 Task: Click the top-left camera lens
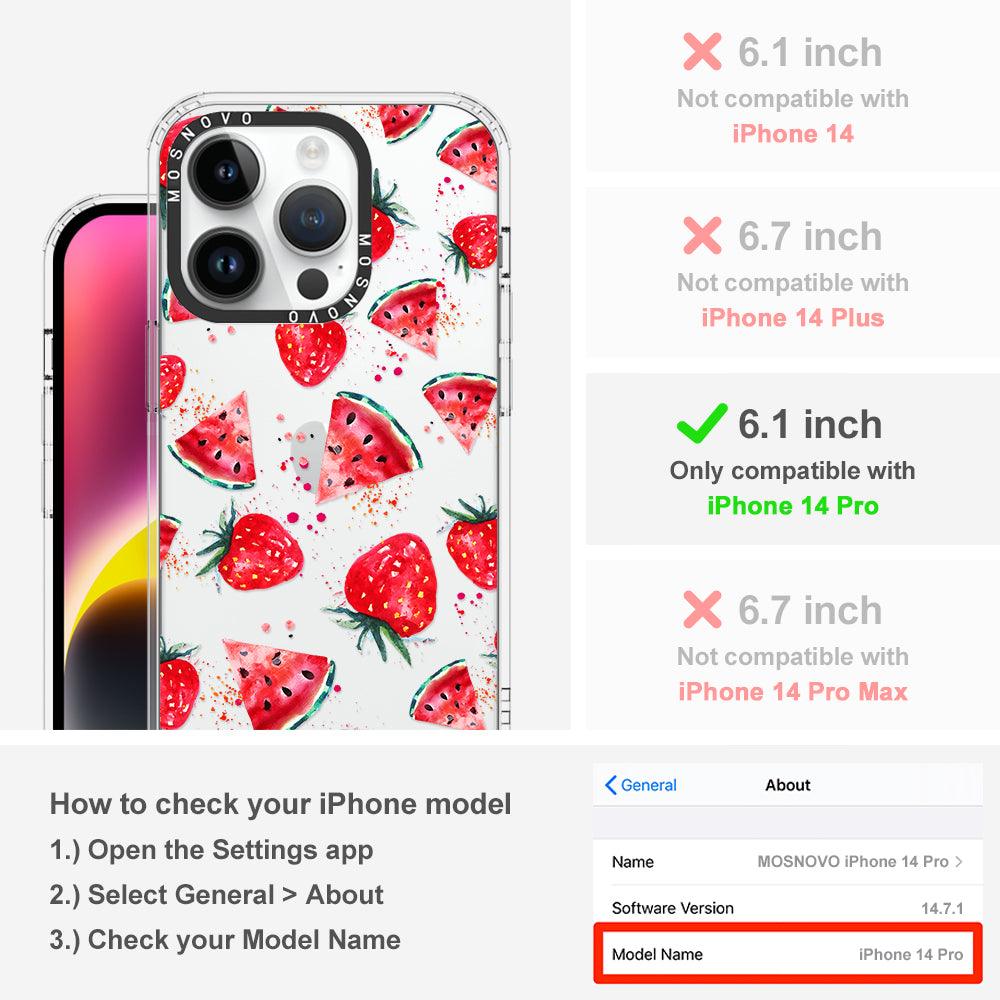coord(226,171)
